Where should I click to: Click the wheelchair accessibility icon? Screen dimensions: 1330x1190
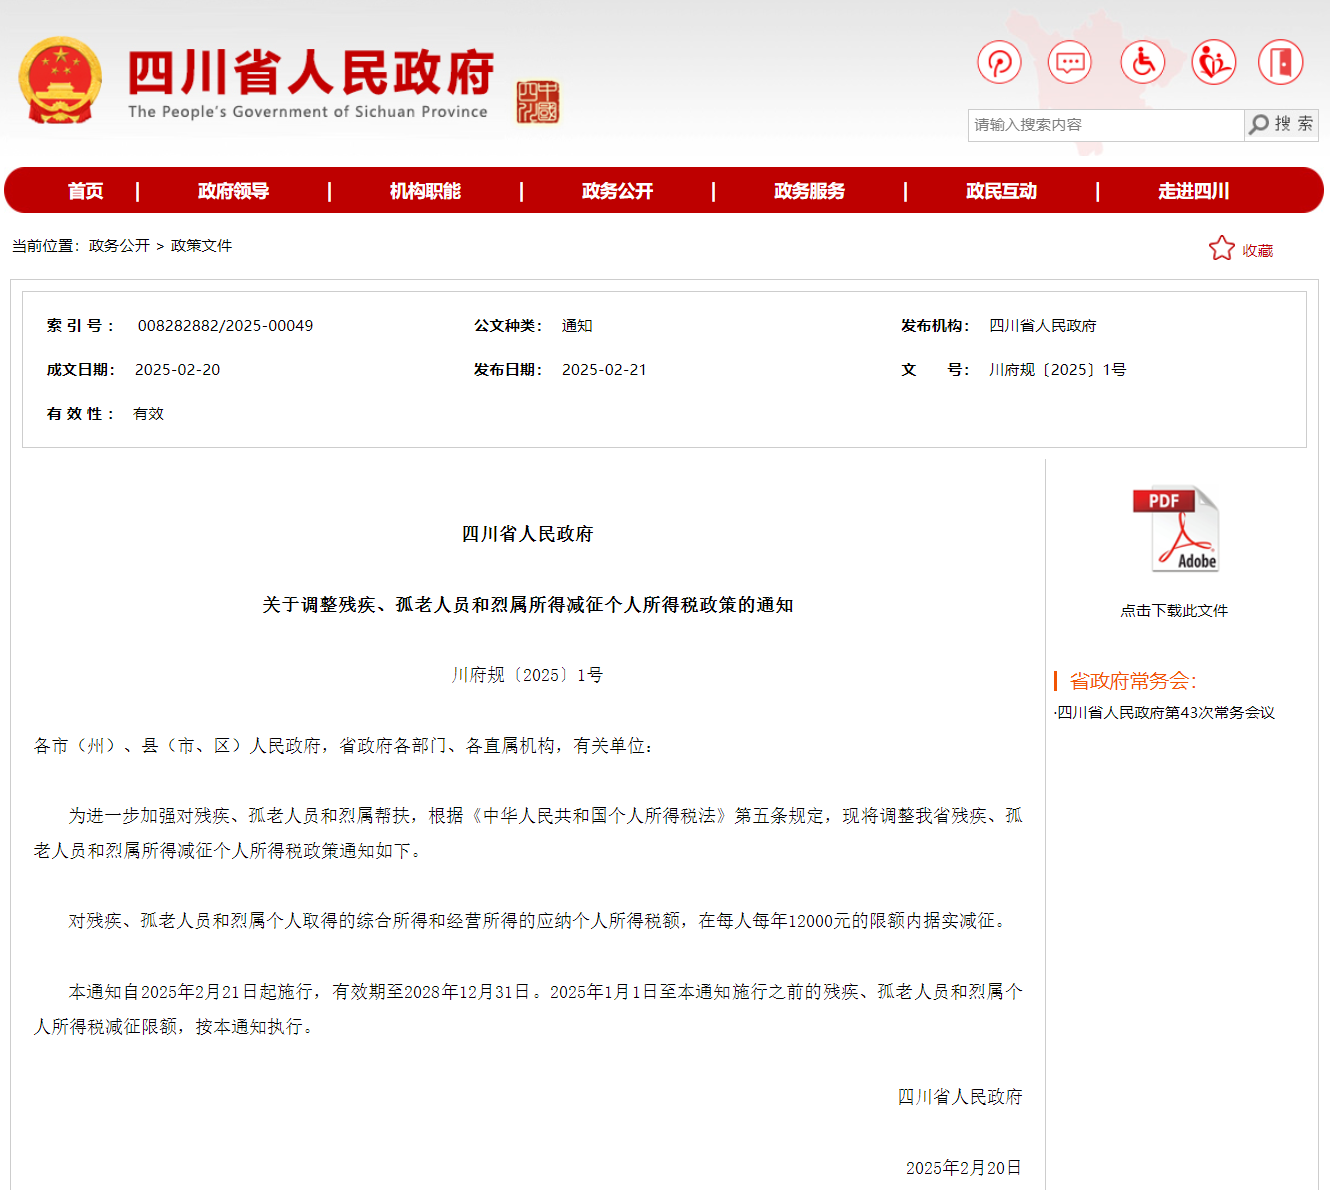[x=1142, y=63]
